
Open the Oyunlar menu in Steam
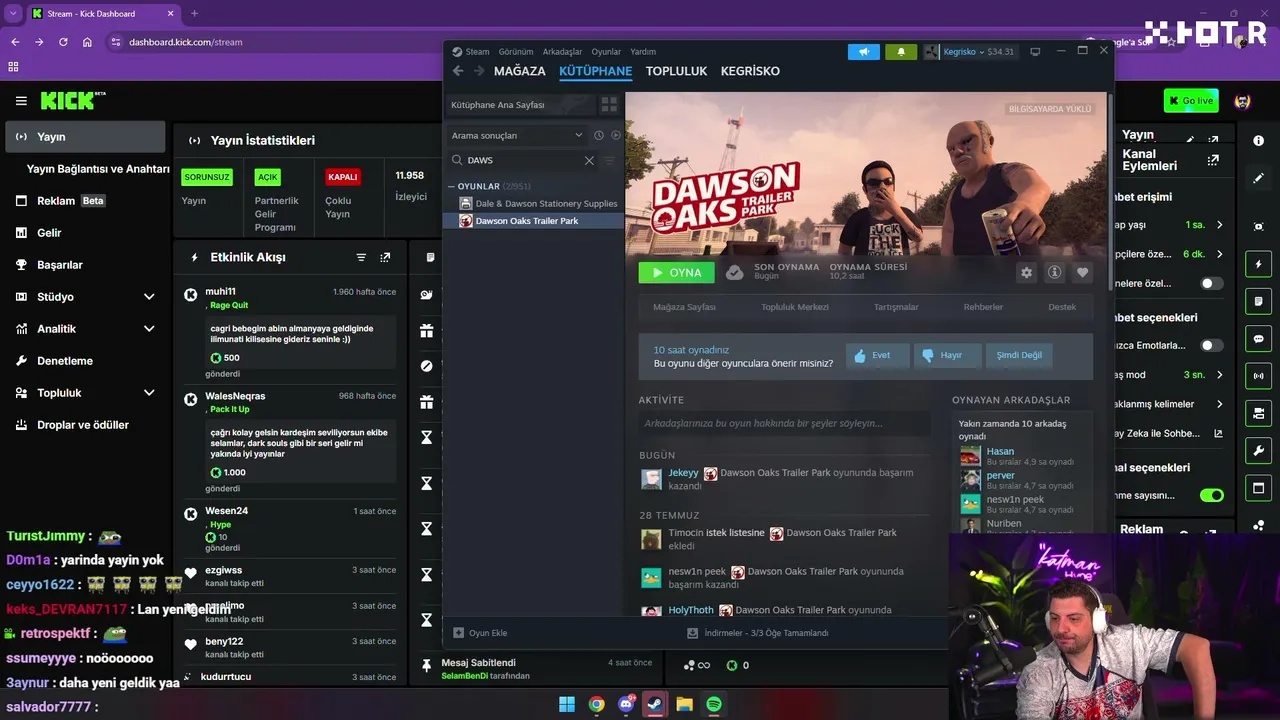point(606,52)
